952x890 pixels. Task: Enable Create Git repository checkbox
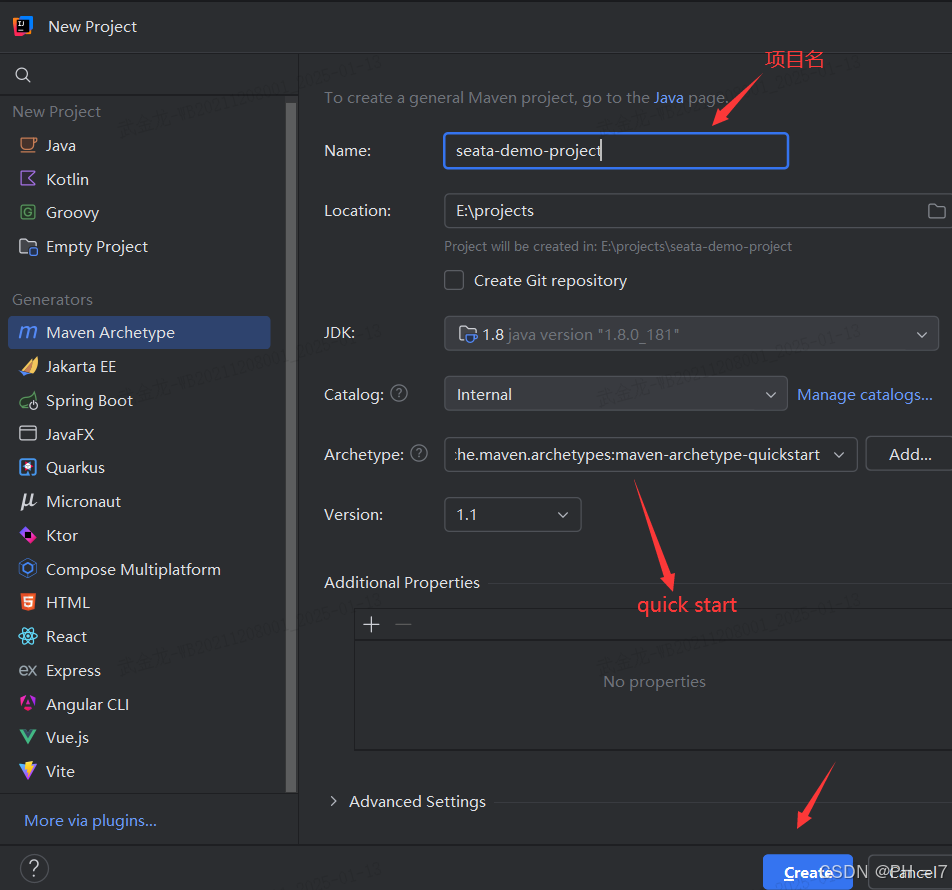coord(454,280)
